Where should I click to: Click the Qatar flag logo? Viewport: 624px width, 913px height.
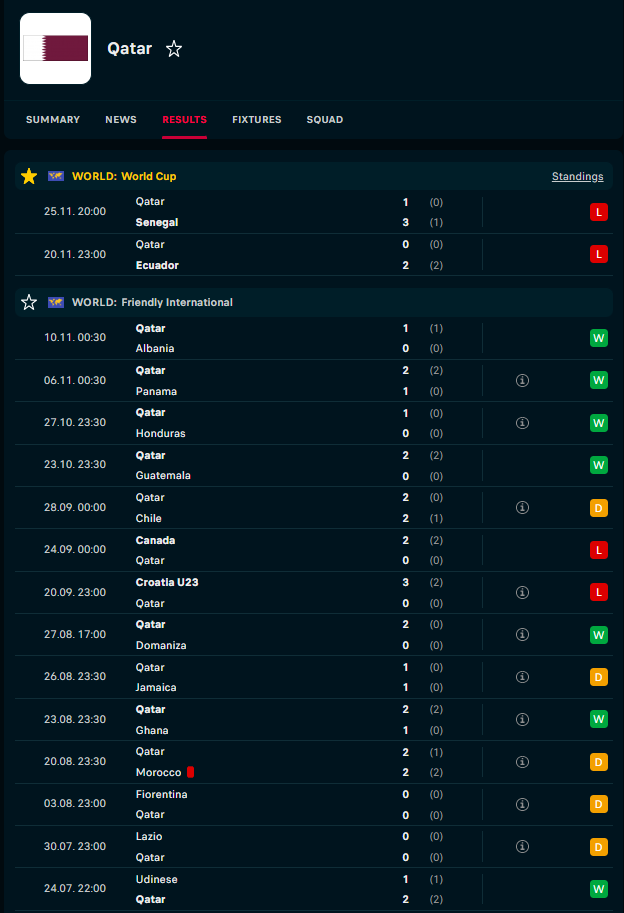[55, 48]
